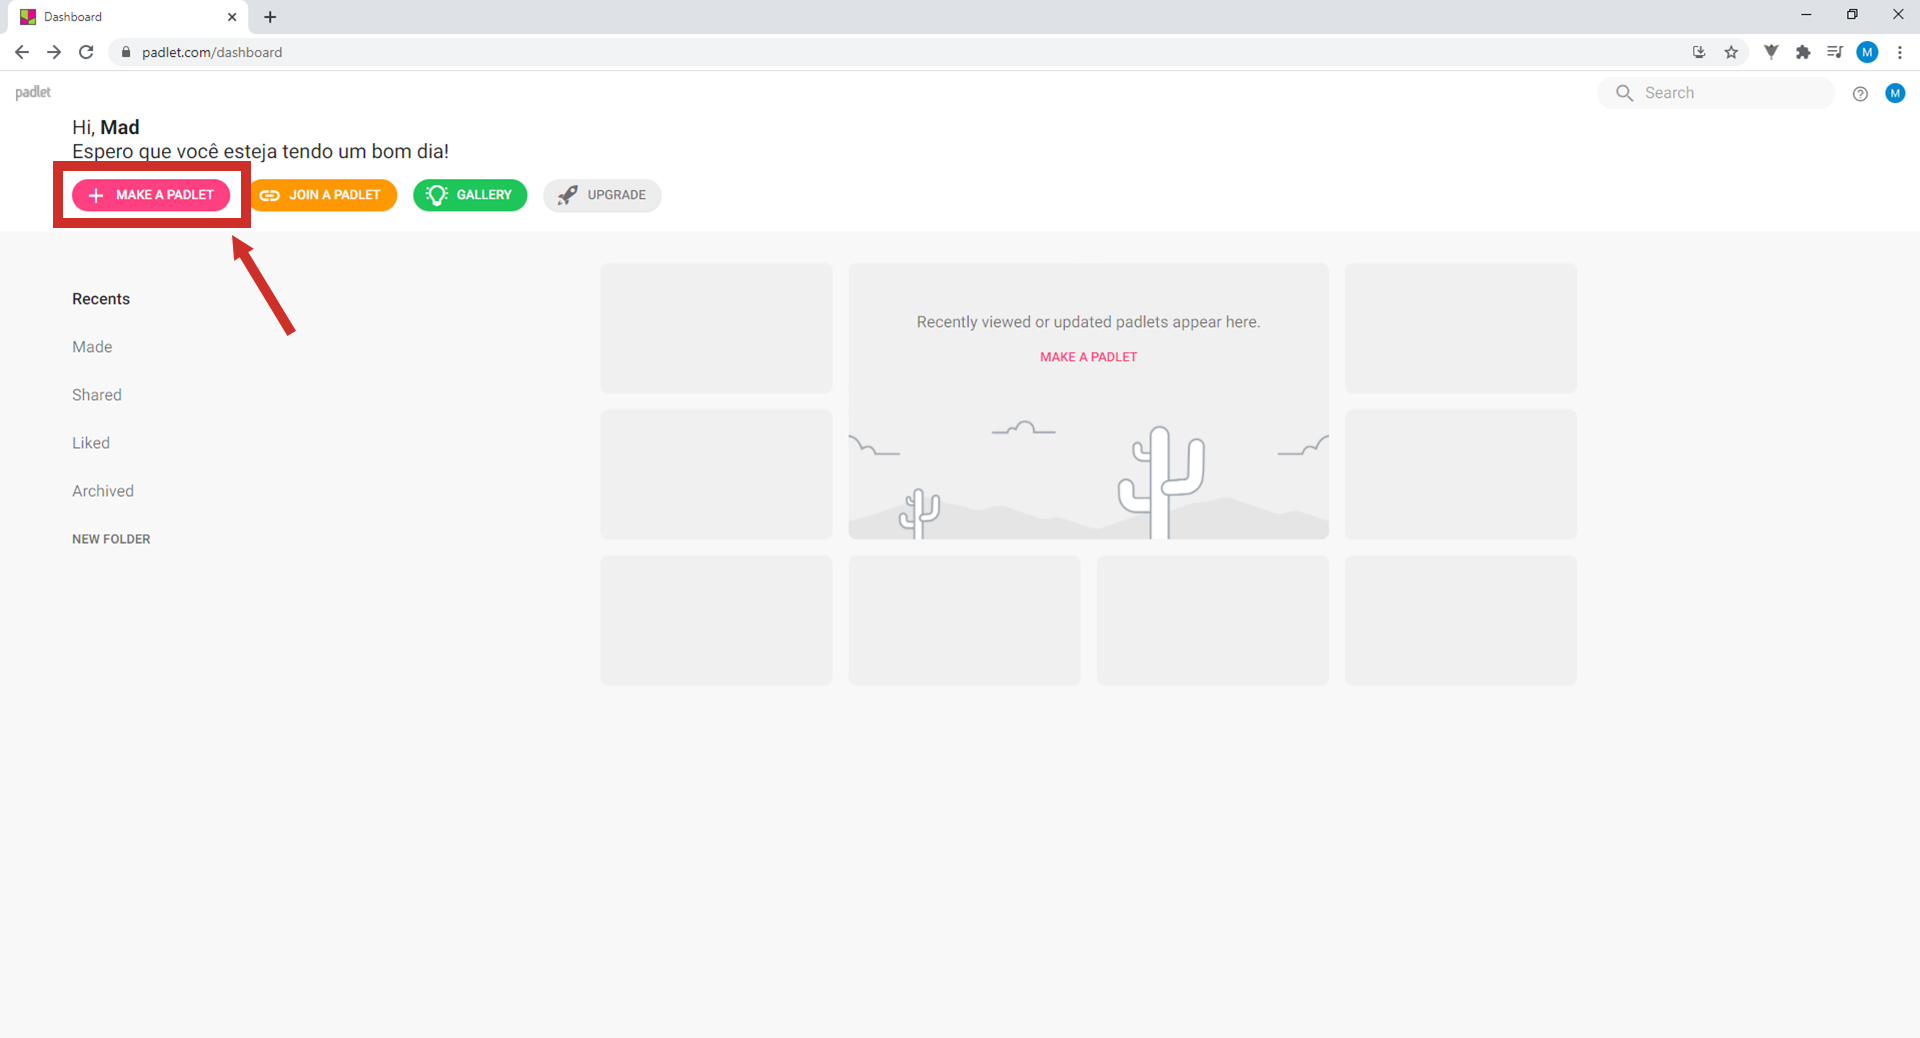Open the green GALLERY button
The width and height of the screenshot is (1920, 1038).
tap(470, 195)
